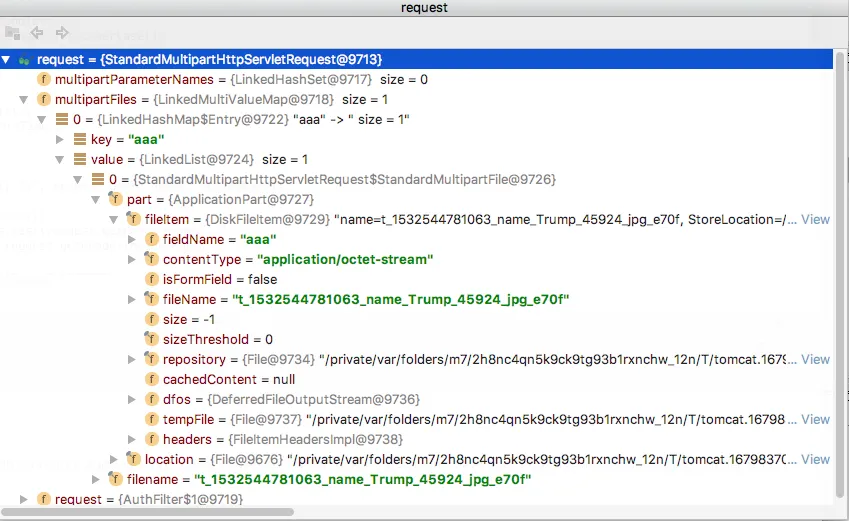Click the back navigation arrow in toolbar
Image resolution: width=849 pixels, height=521 pixels.
coord(37,32)
